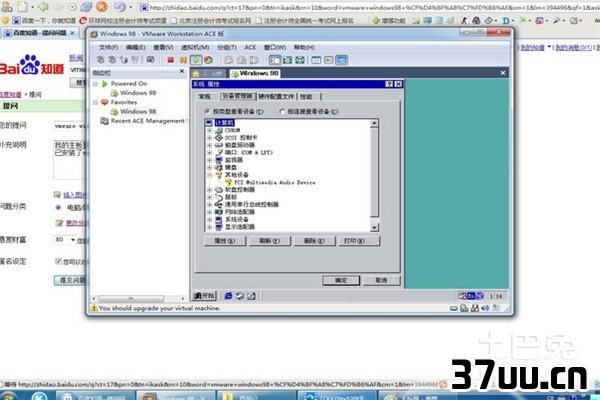Image resolution: width=600 pixels, height=400 pixels.
Task: Click device tree scrollbar down arrow
Action: coord(374,227)
